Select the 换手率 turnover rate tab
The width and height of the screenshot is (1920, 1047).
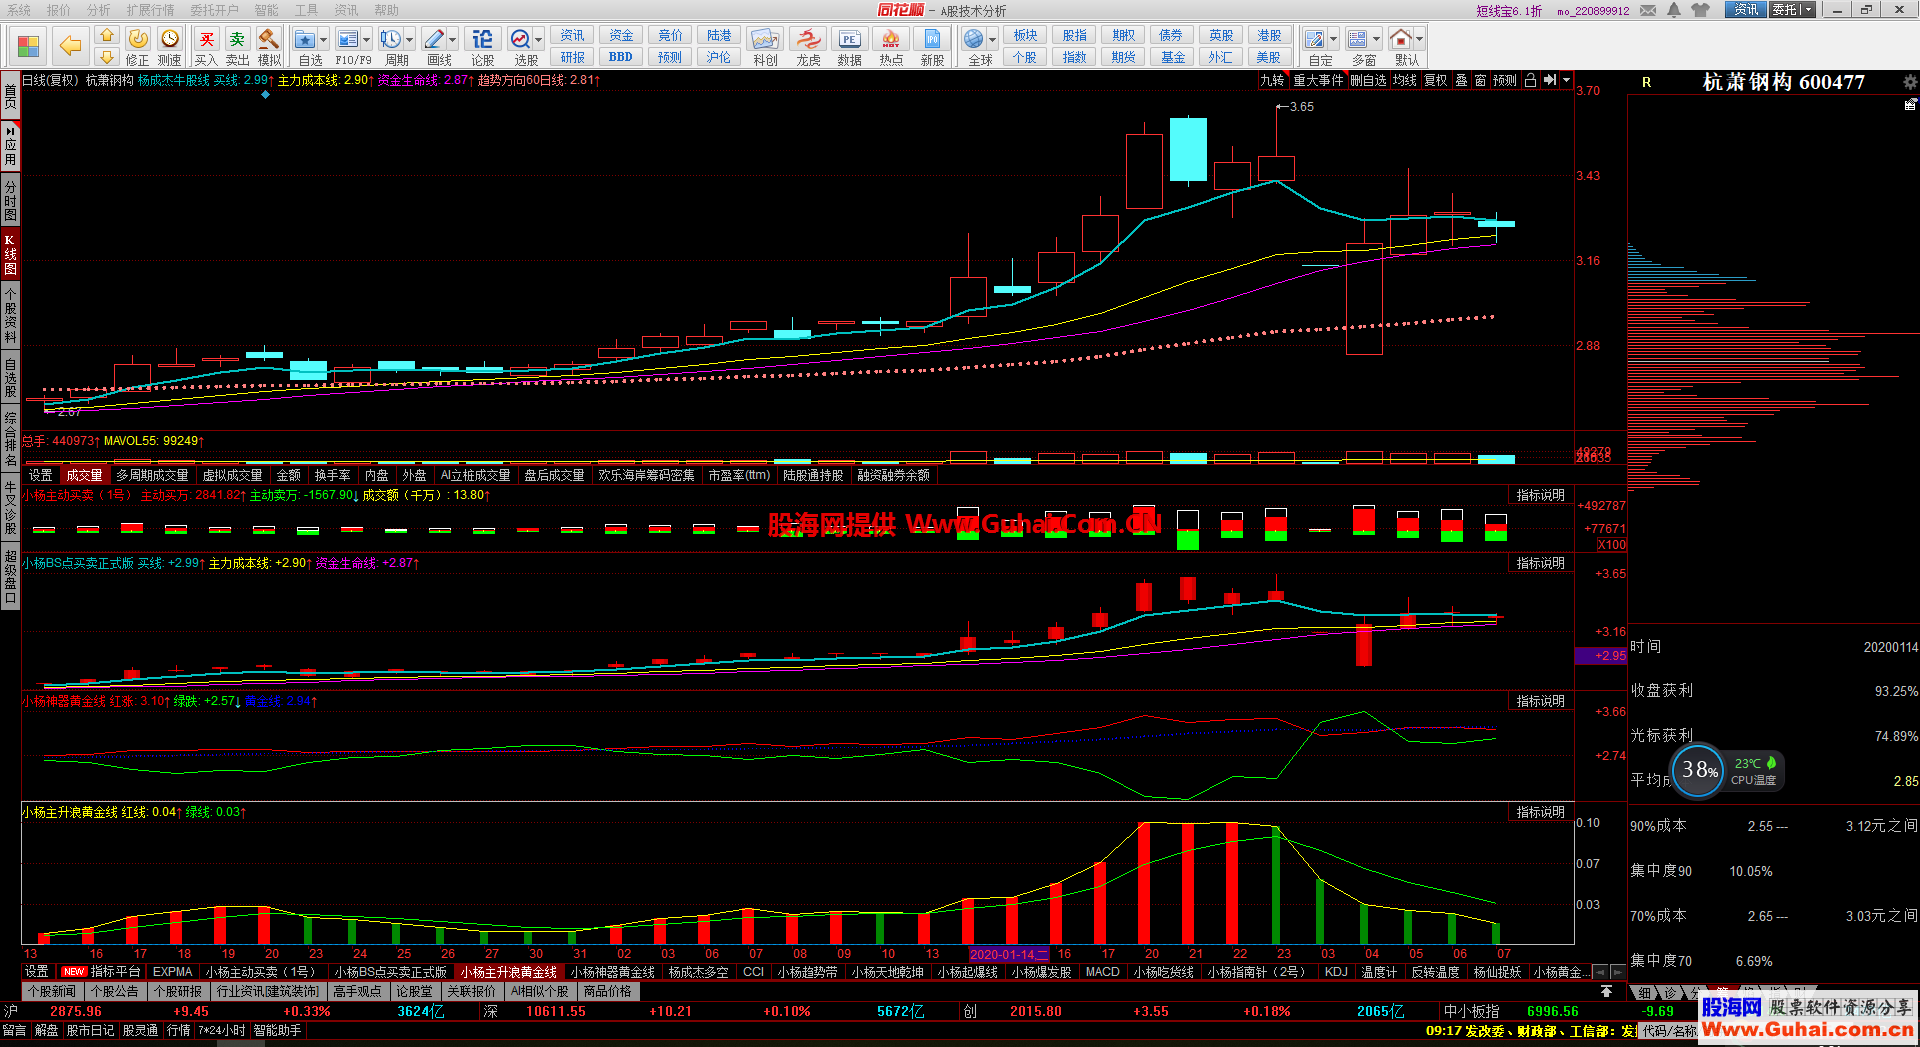pyautogui.click(x=332, y=476)
